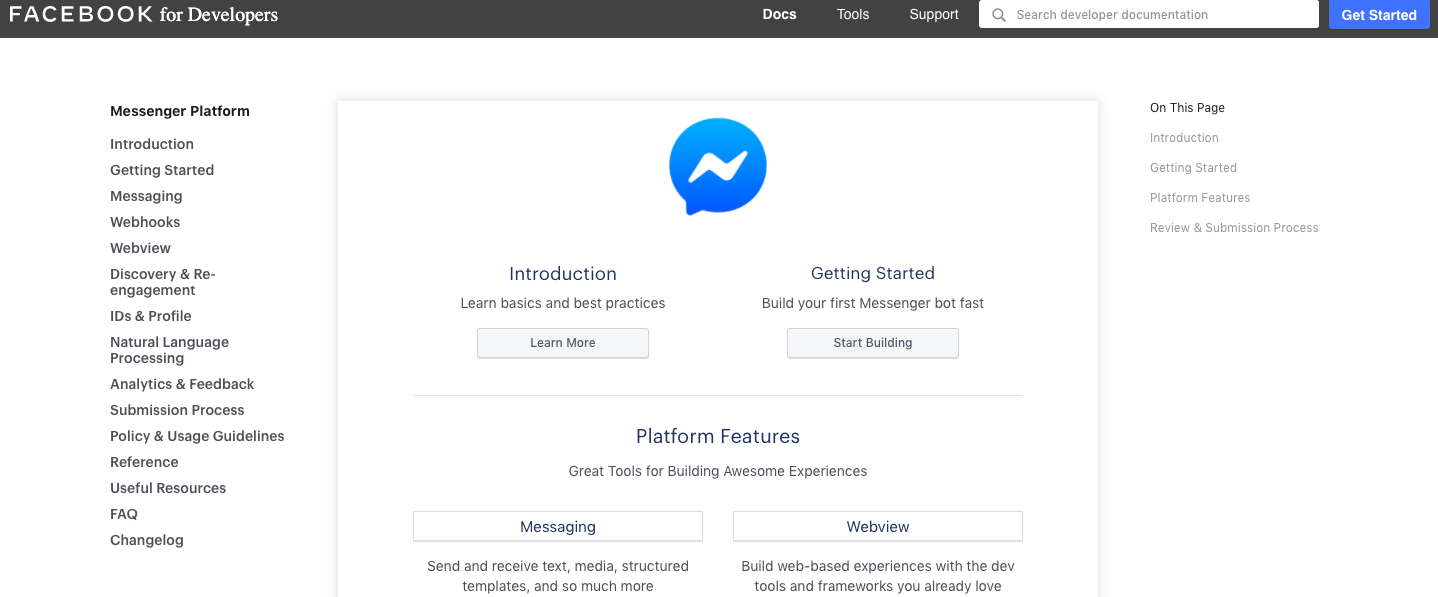Image resolution: width=1438 pixels, height=597 pixels.
Task: Click the 'On This Page' label
Action: click(x=1187, y=108)
